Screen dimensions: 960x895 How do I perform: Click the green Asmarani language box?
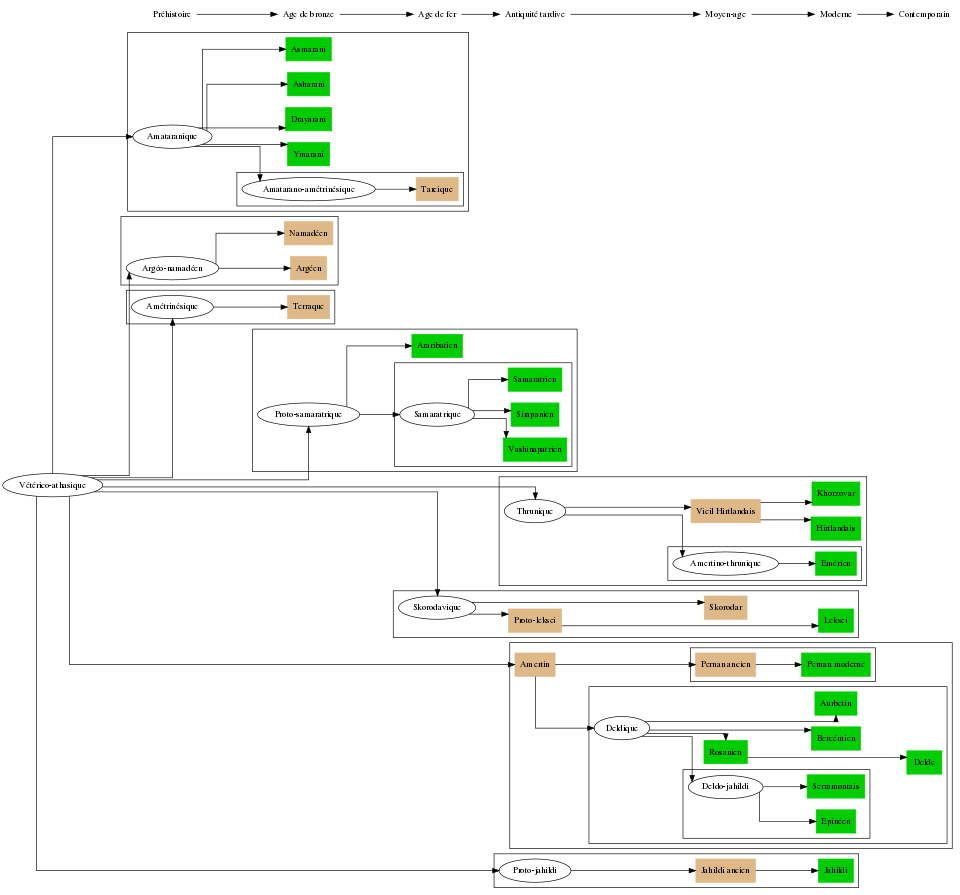[x=308, y=48]
